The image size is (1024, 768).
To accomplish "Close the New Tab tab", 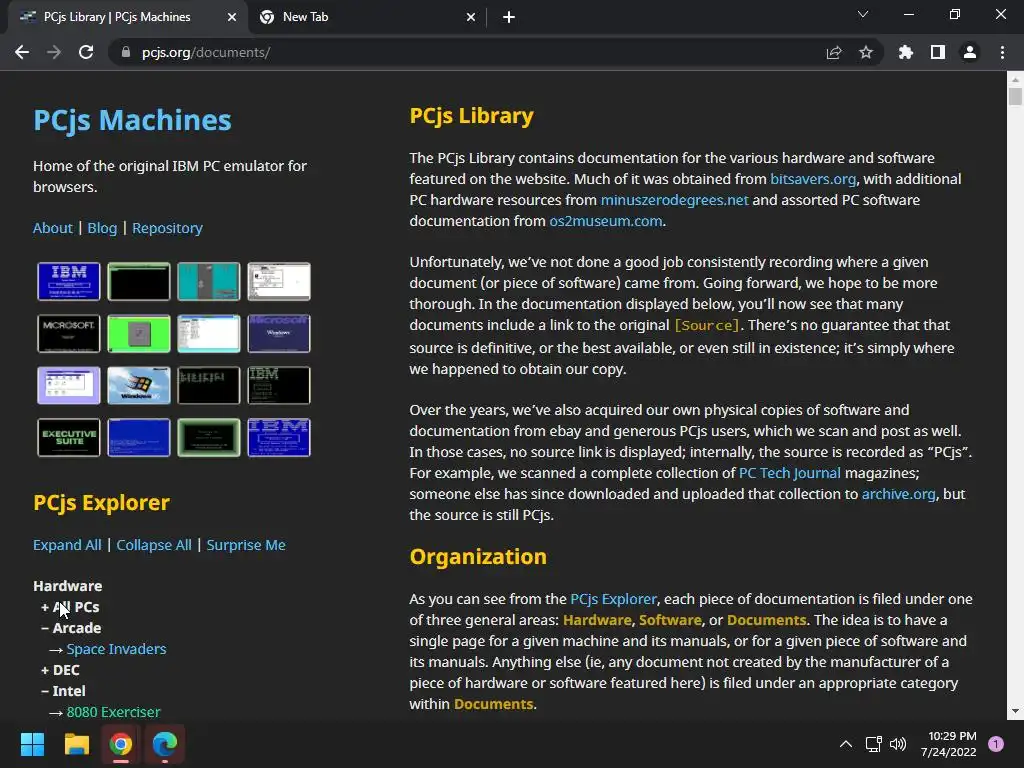I will [471, 18].
